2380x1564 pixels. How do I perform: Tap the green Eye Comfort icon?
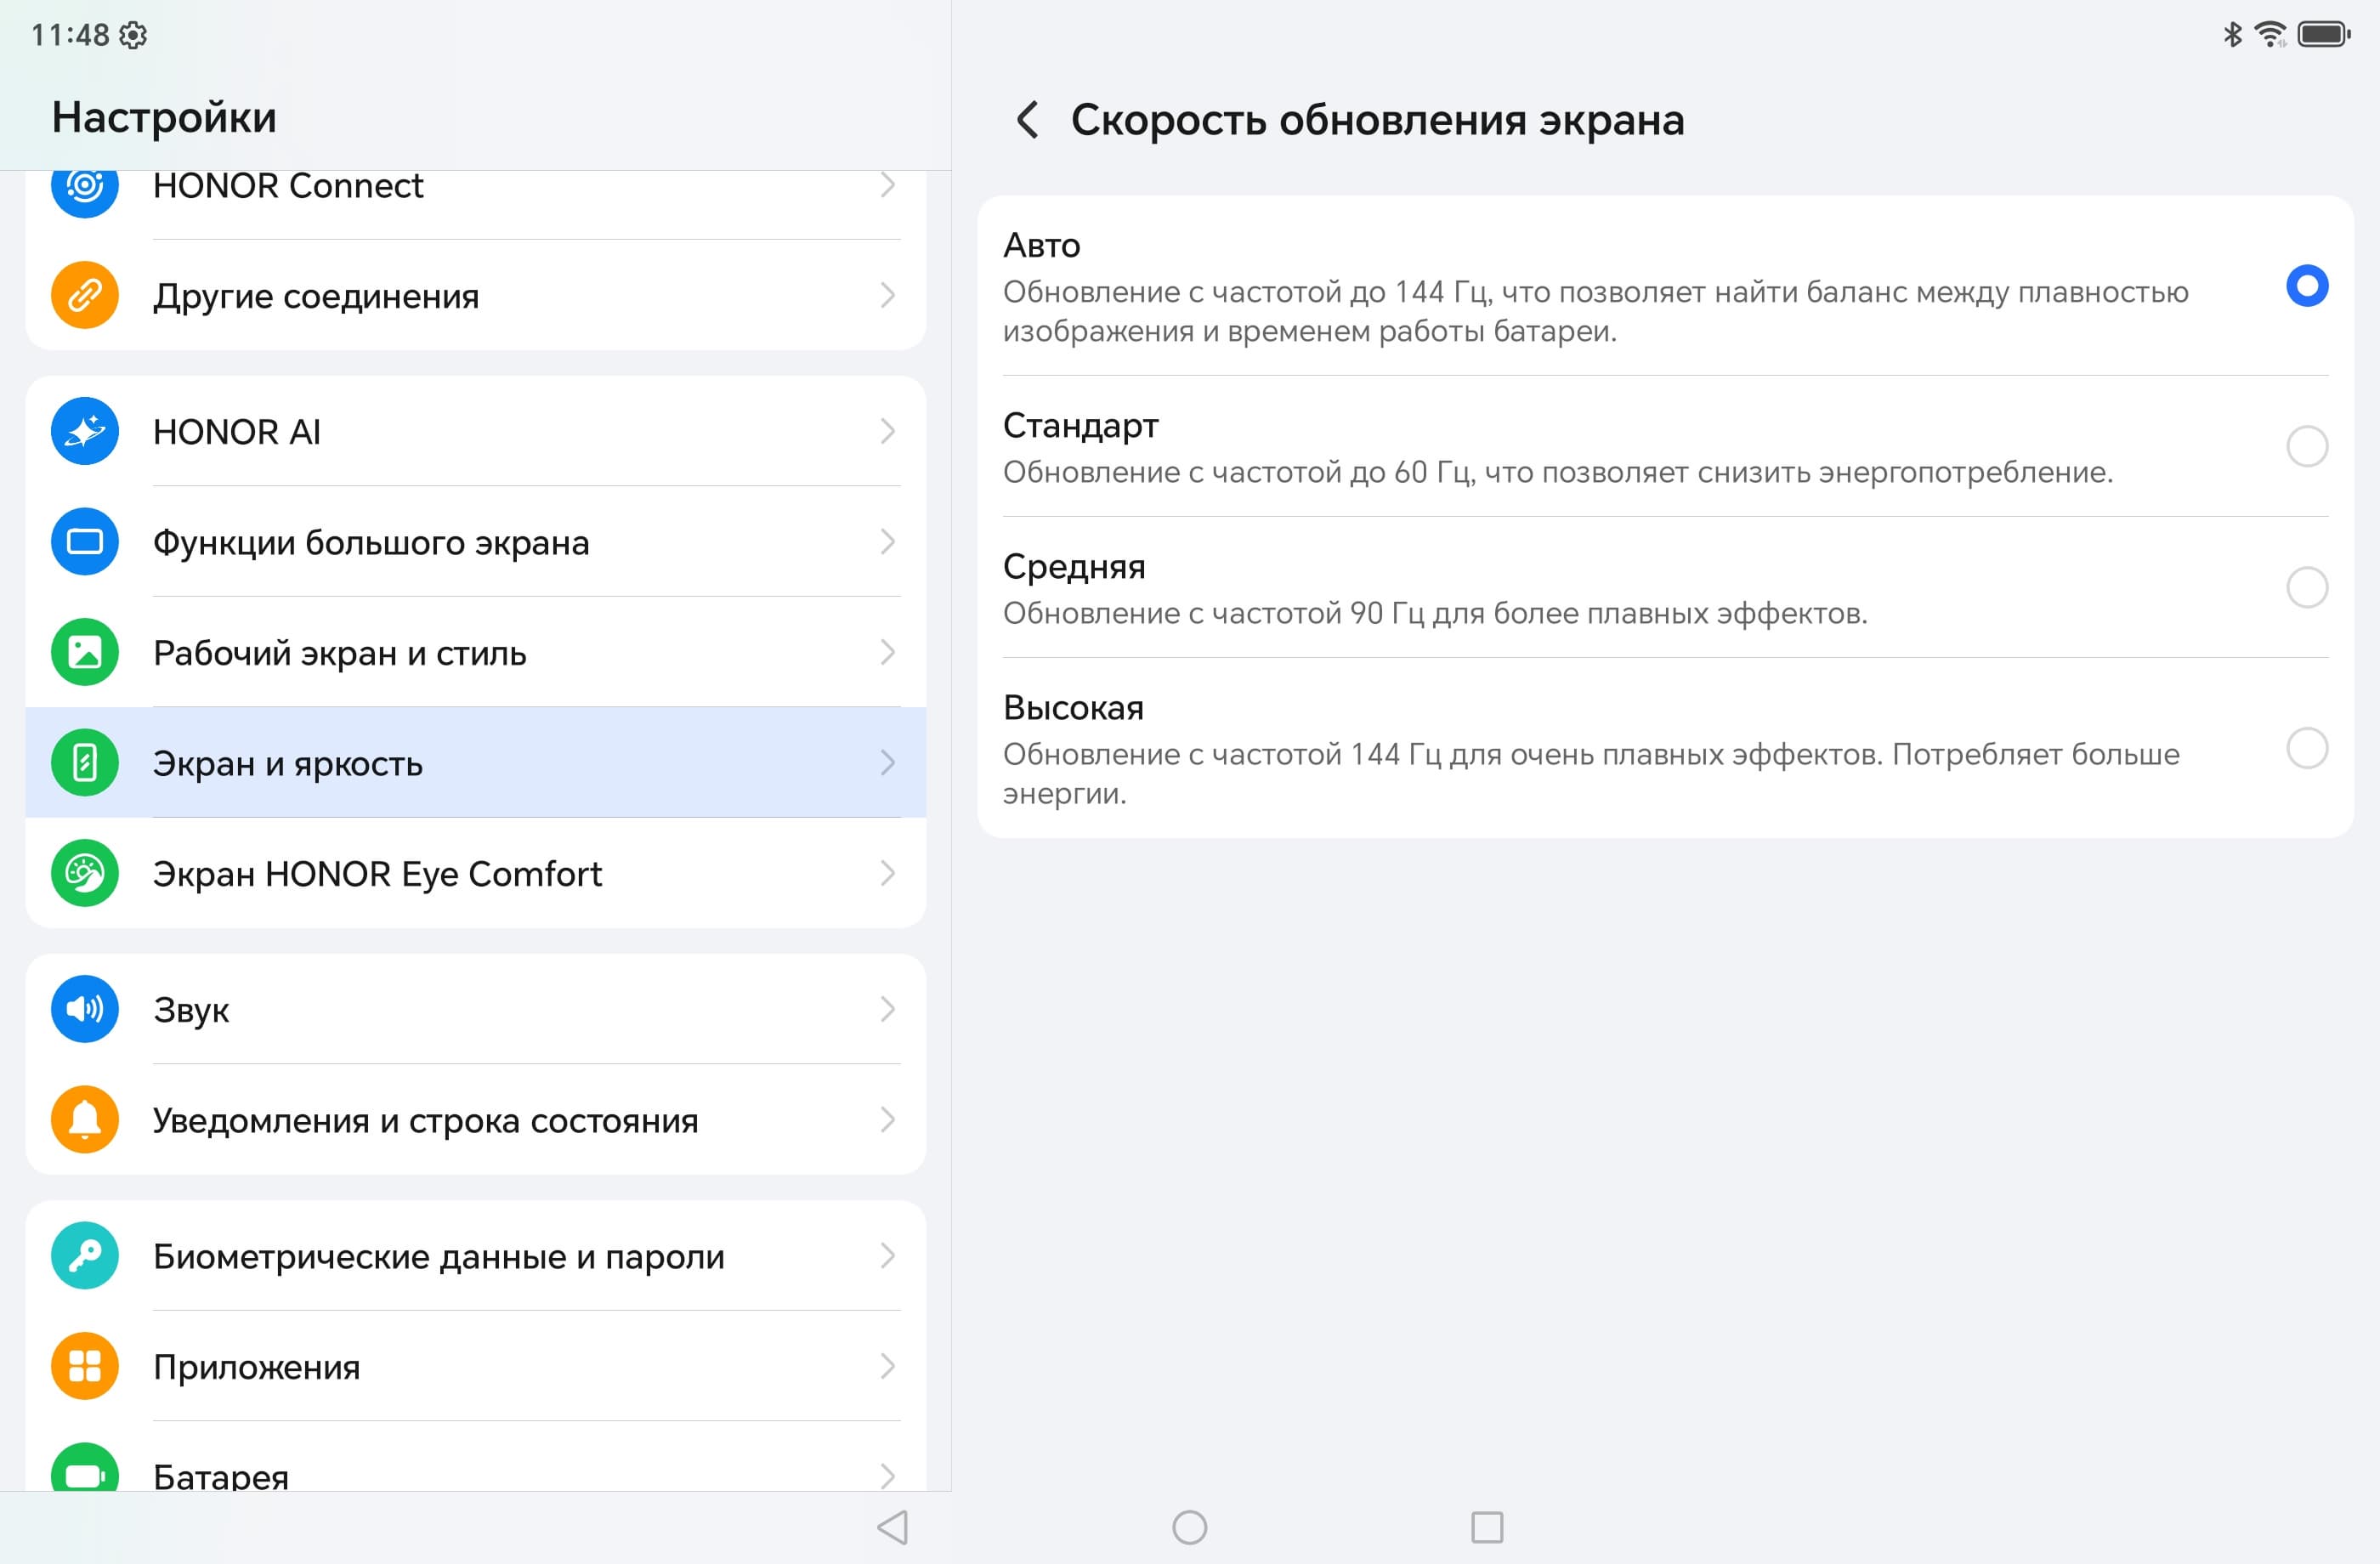click(x=85, y=873)
